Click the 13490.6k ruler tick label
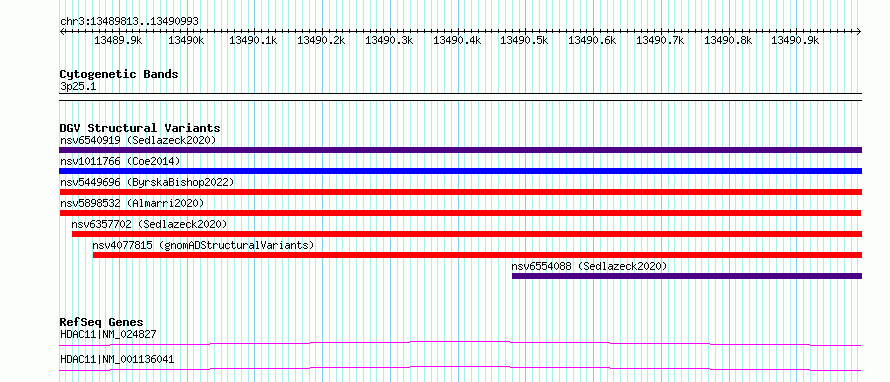Viewport: 890px width, 382px height. pos(592,40)
